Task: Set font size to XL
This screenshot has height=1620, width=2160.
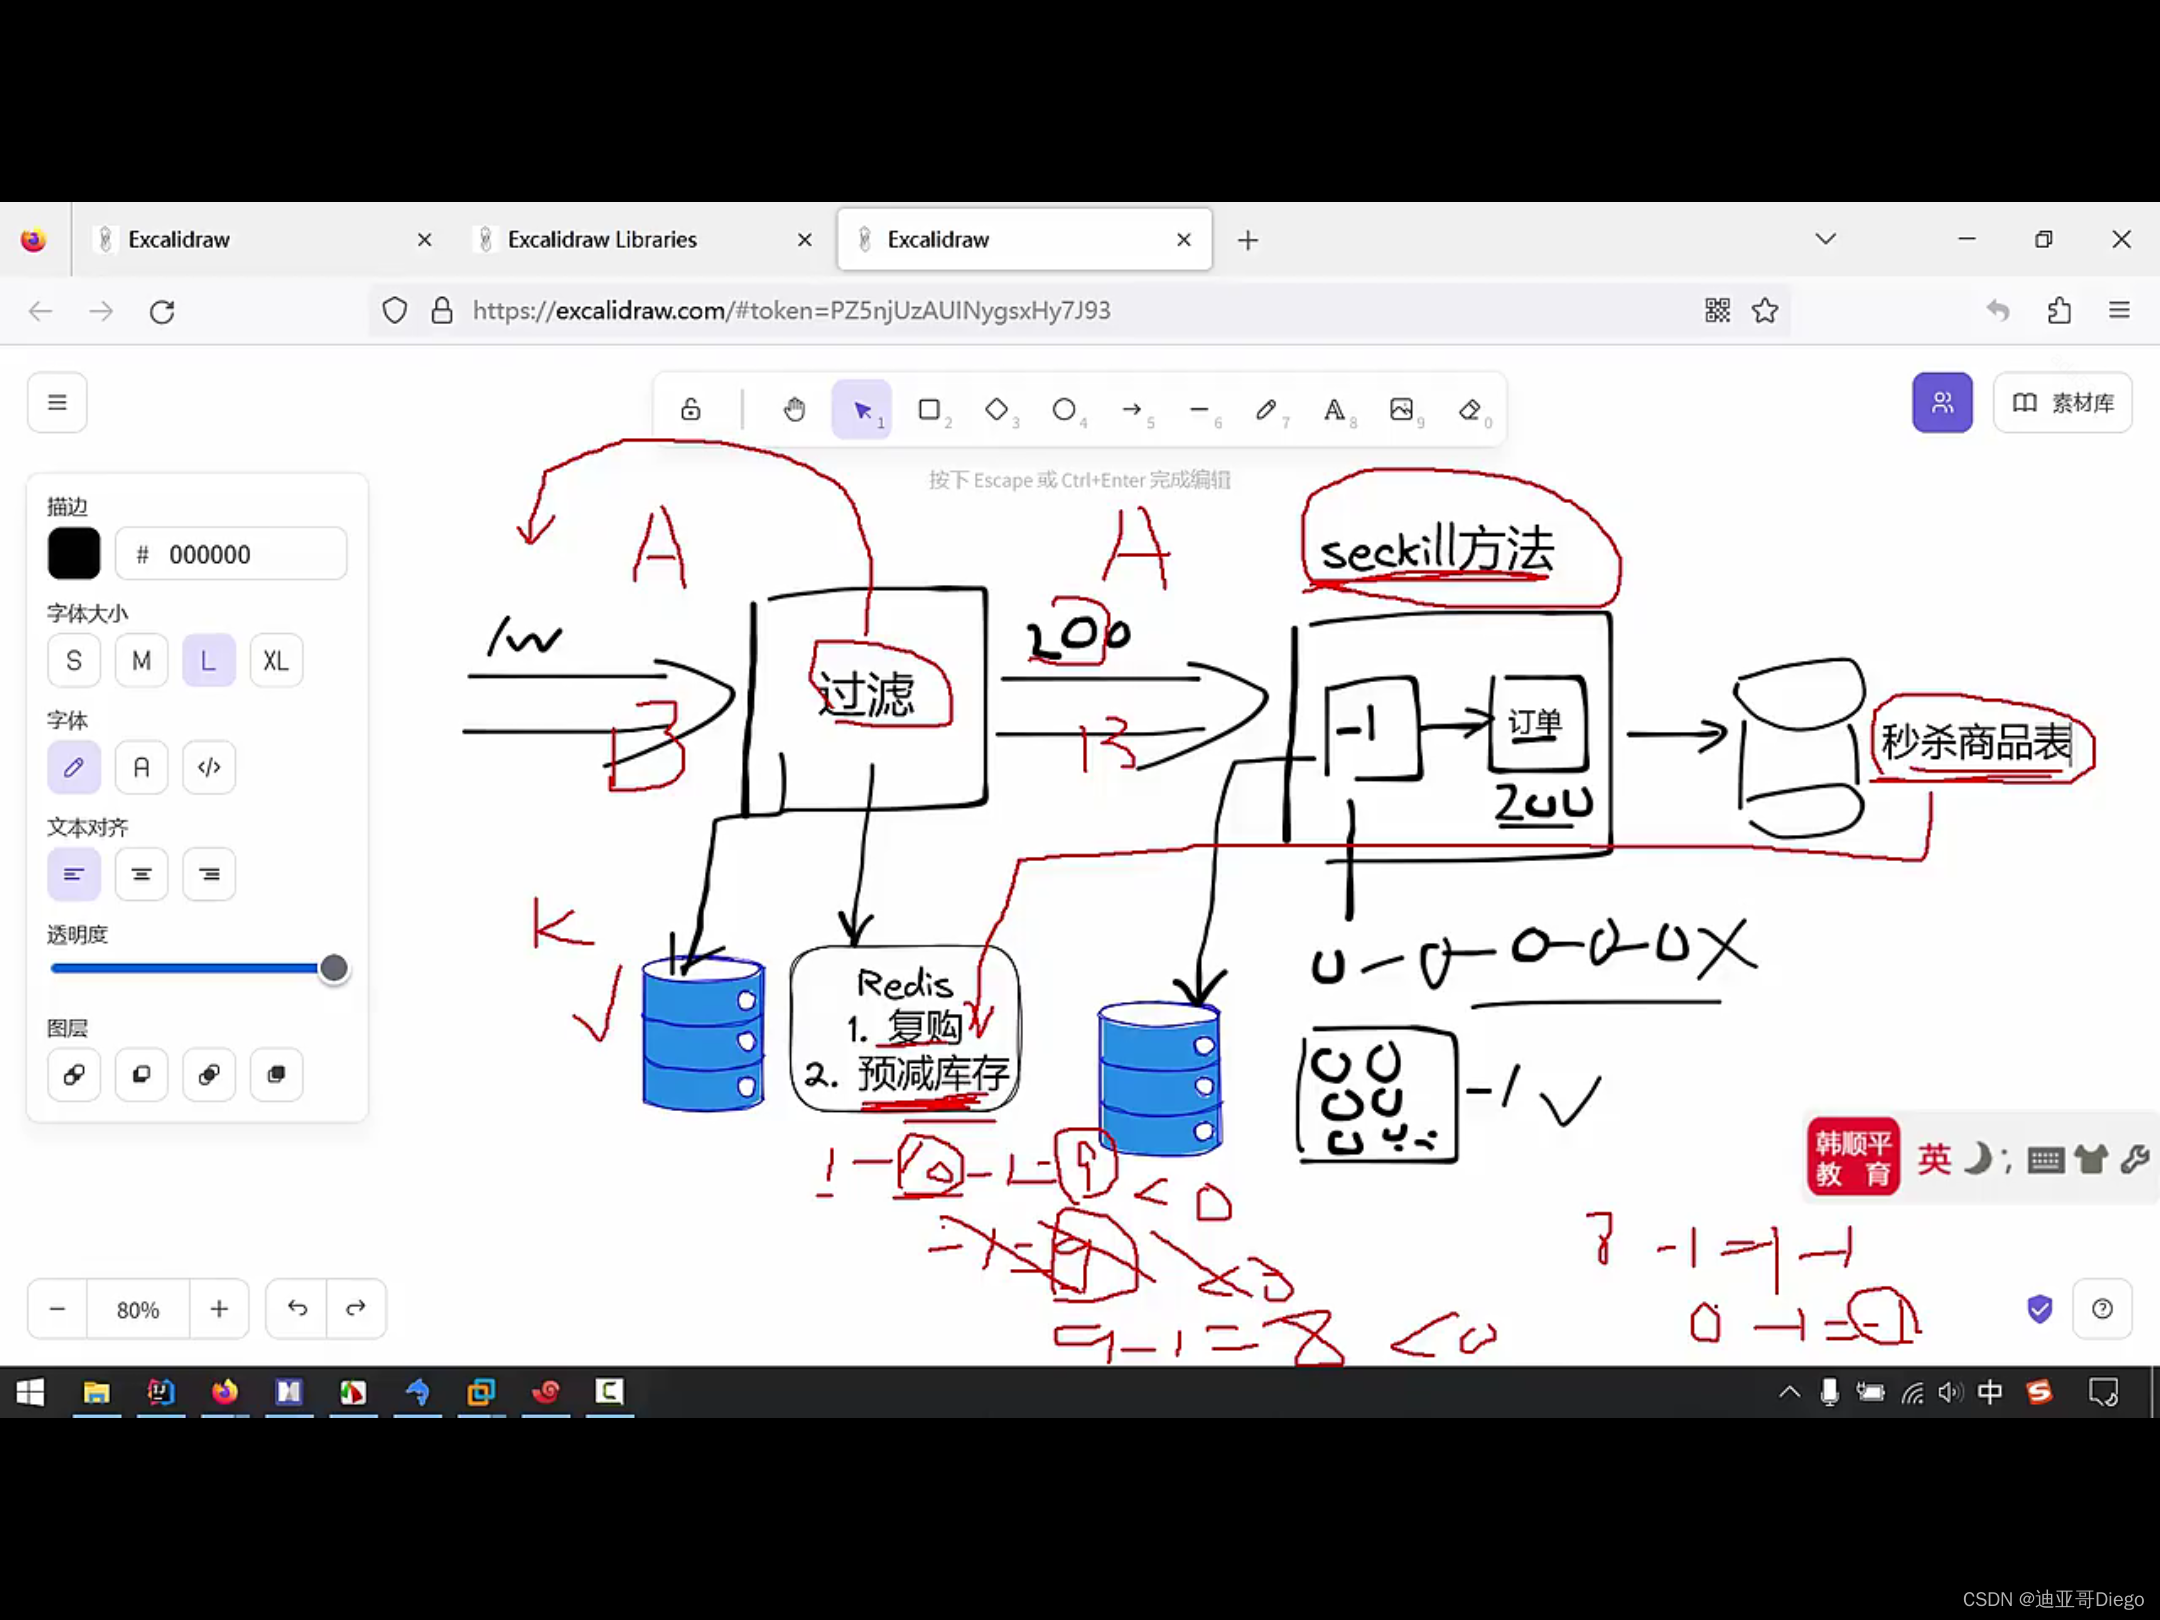Action: (x=276, y=660)
